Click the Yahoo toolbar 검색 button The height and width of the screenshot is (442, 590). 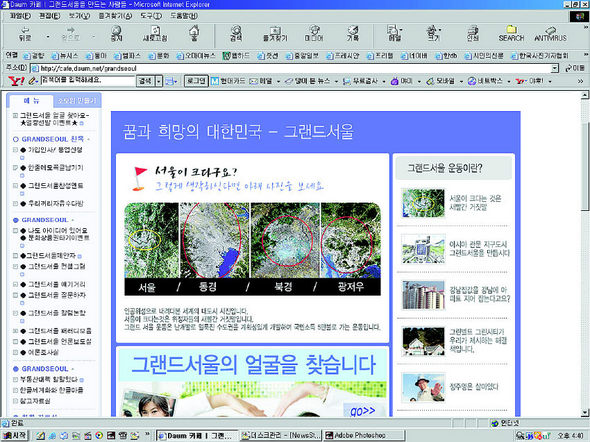tap(145, 81)
